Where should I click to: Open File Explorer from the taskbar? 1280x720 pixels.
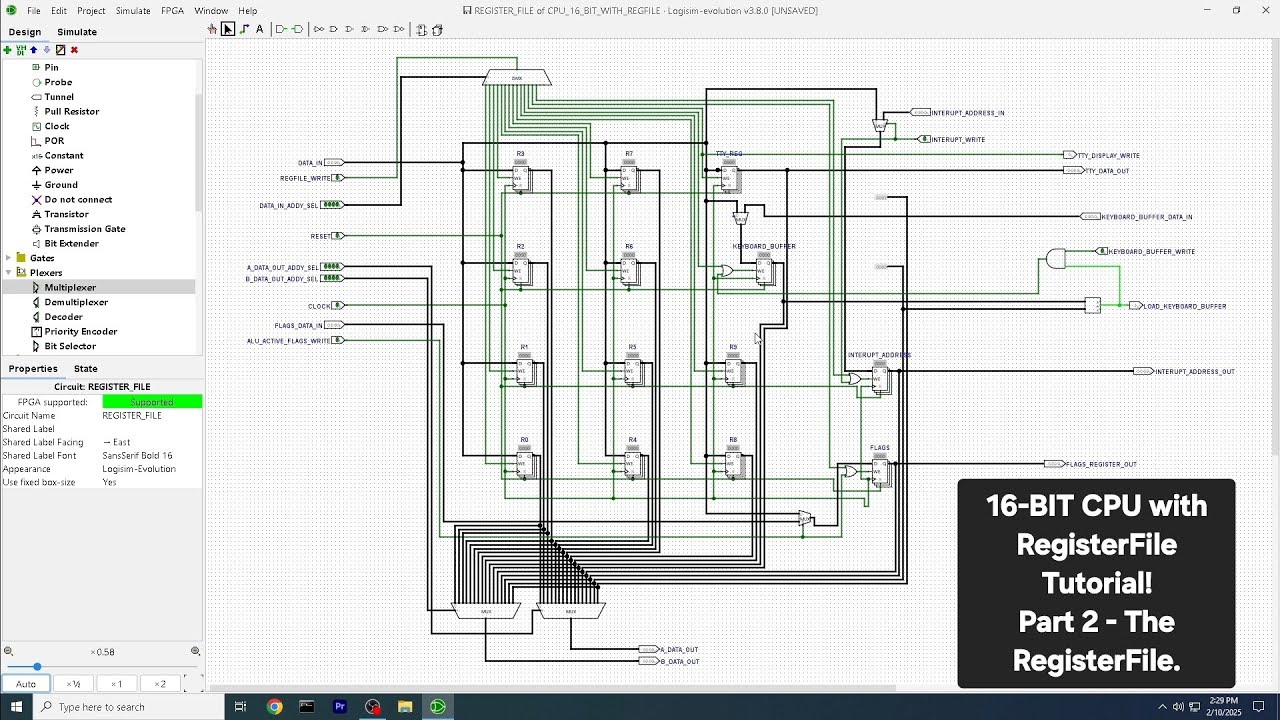[405, 707]
